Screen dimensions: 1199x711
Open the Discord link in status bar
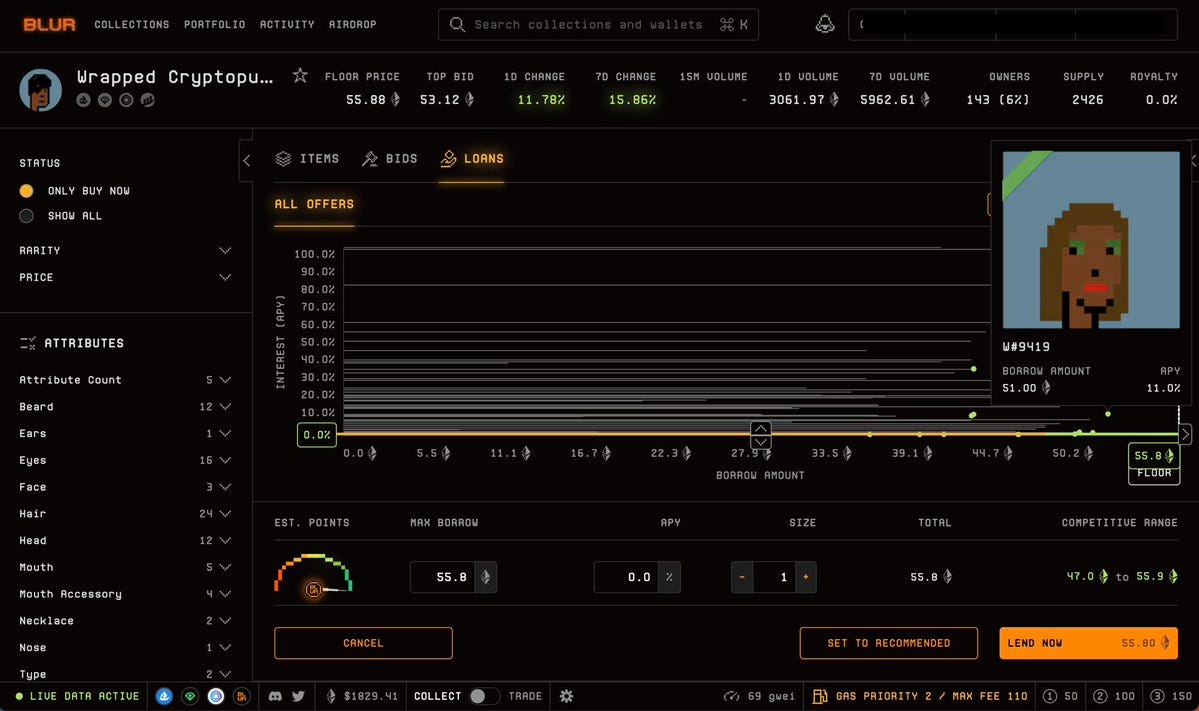[x=275, y=696]
